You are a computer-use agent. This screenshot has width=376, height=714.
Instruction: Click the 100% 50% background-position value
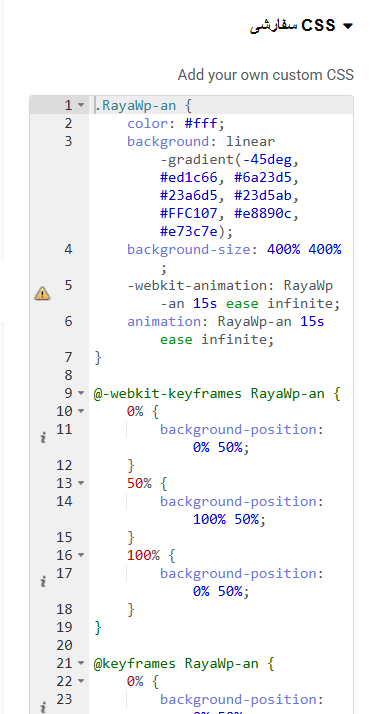(226, 519)
